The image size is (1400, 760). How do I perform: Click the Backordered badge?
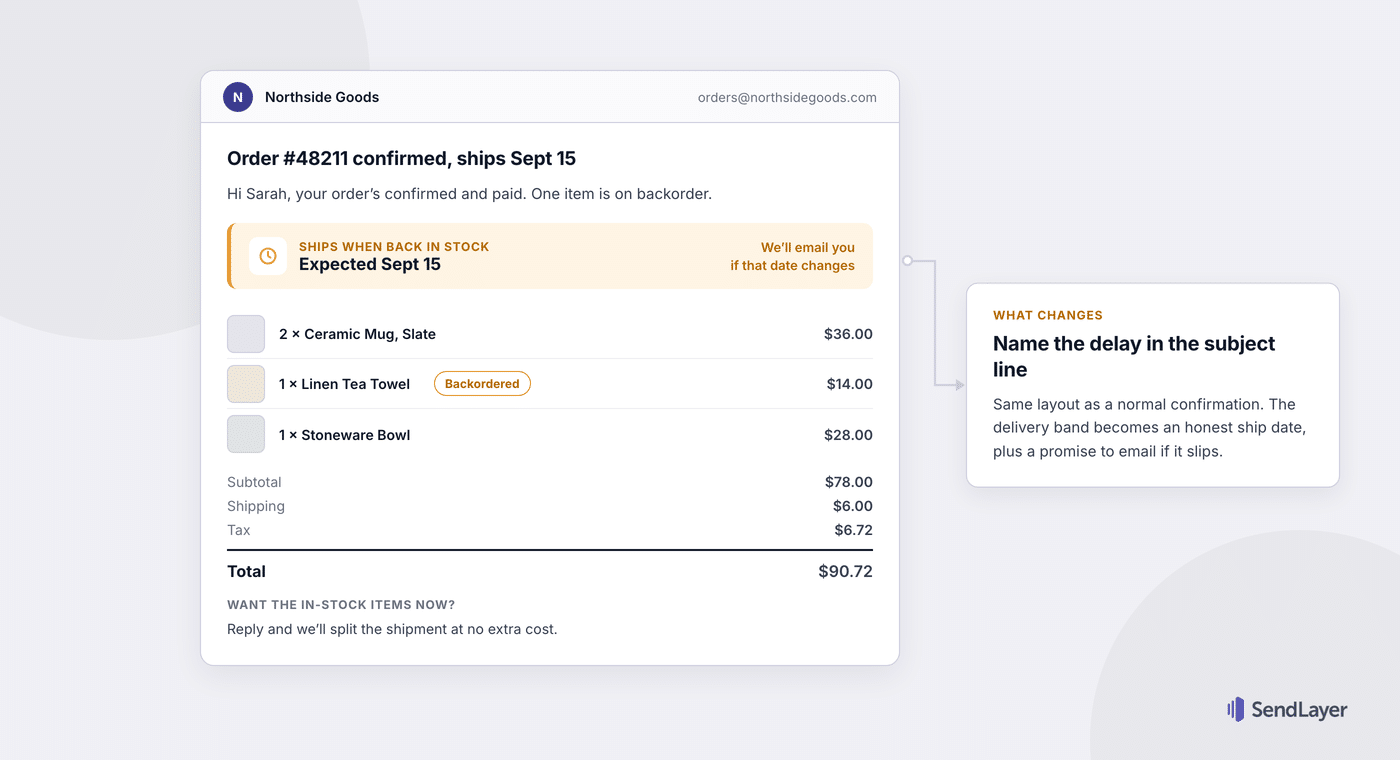click(x=482, y=384)
